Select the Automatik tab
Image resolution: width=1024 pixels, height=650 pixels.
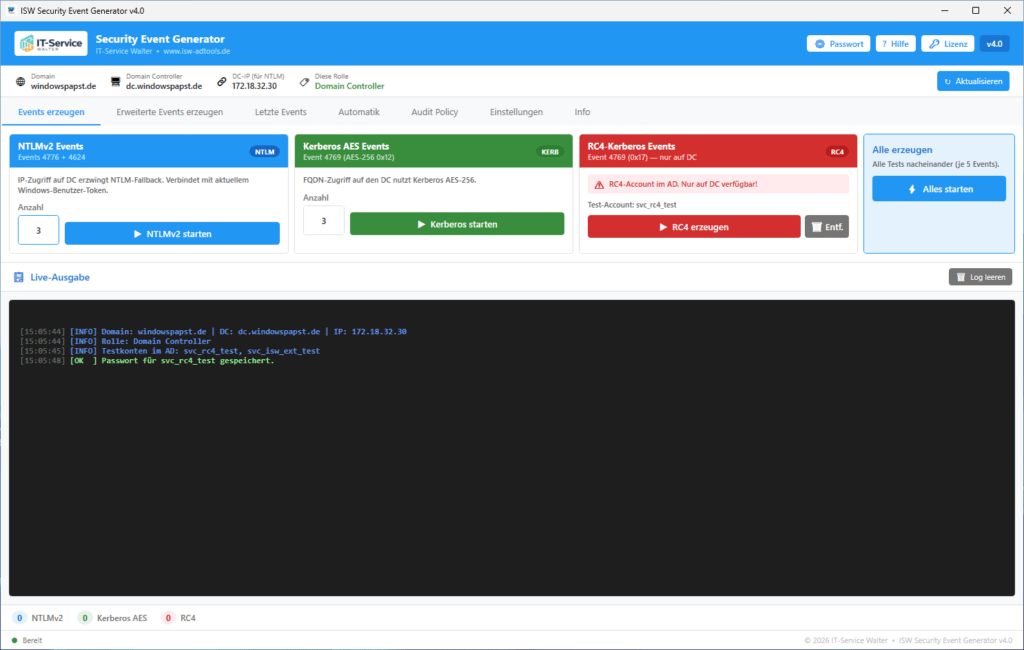point(359,112)
